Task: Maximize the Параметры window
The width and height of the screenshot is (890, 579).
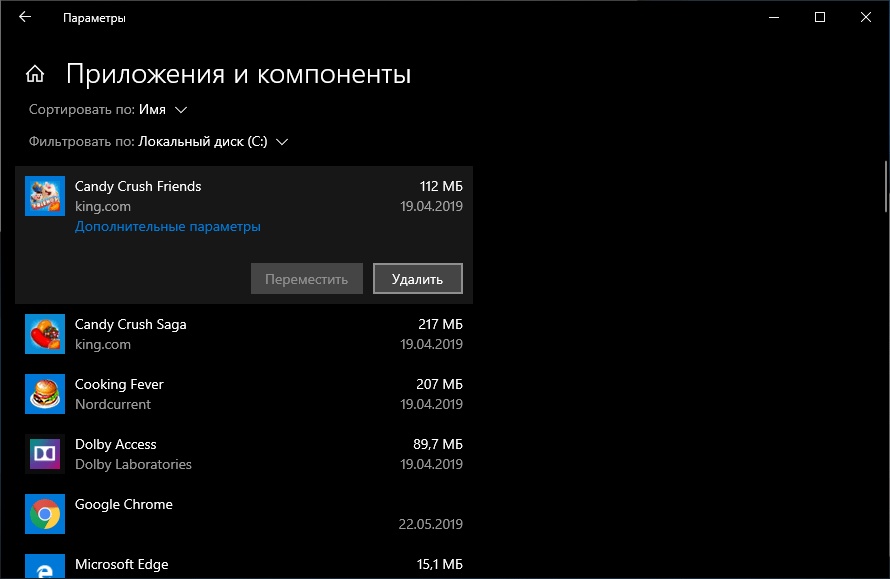Action: (x=820, y=17)
